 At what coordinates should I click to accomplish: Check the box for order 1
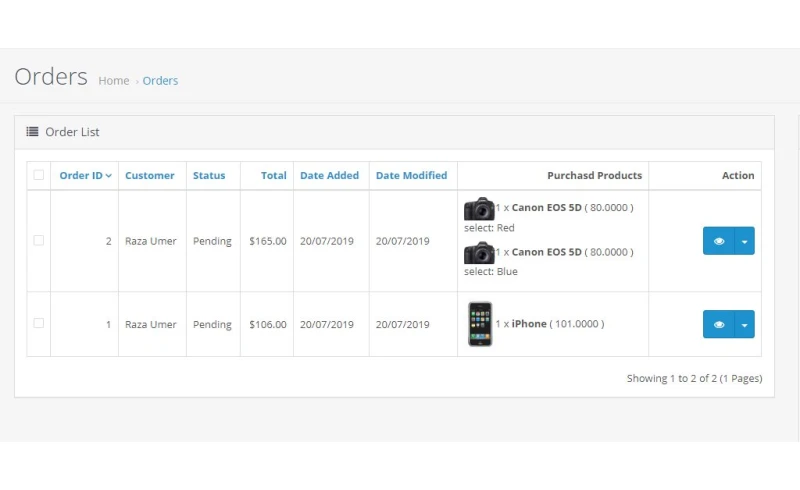[x=39, y=324]
